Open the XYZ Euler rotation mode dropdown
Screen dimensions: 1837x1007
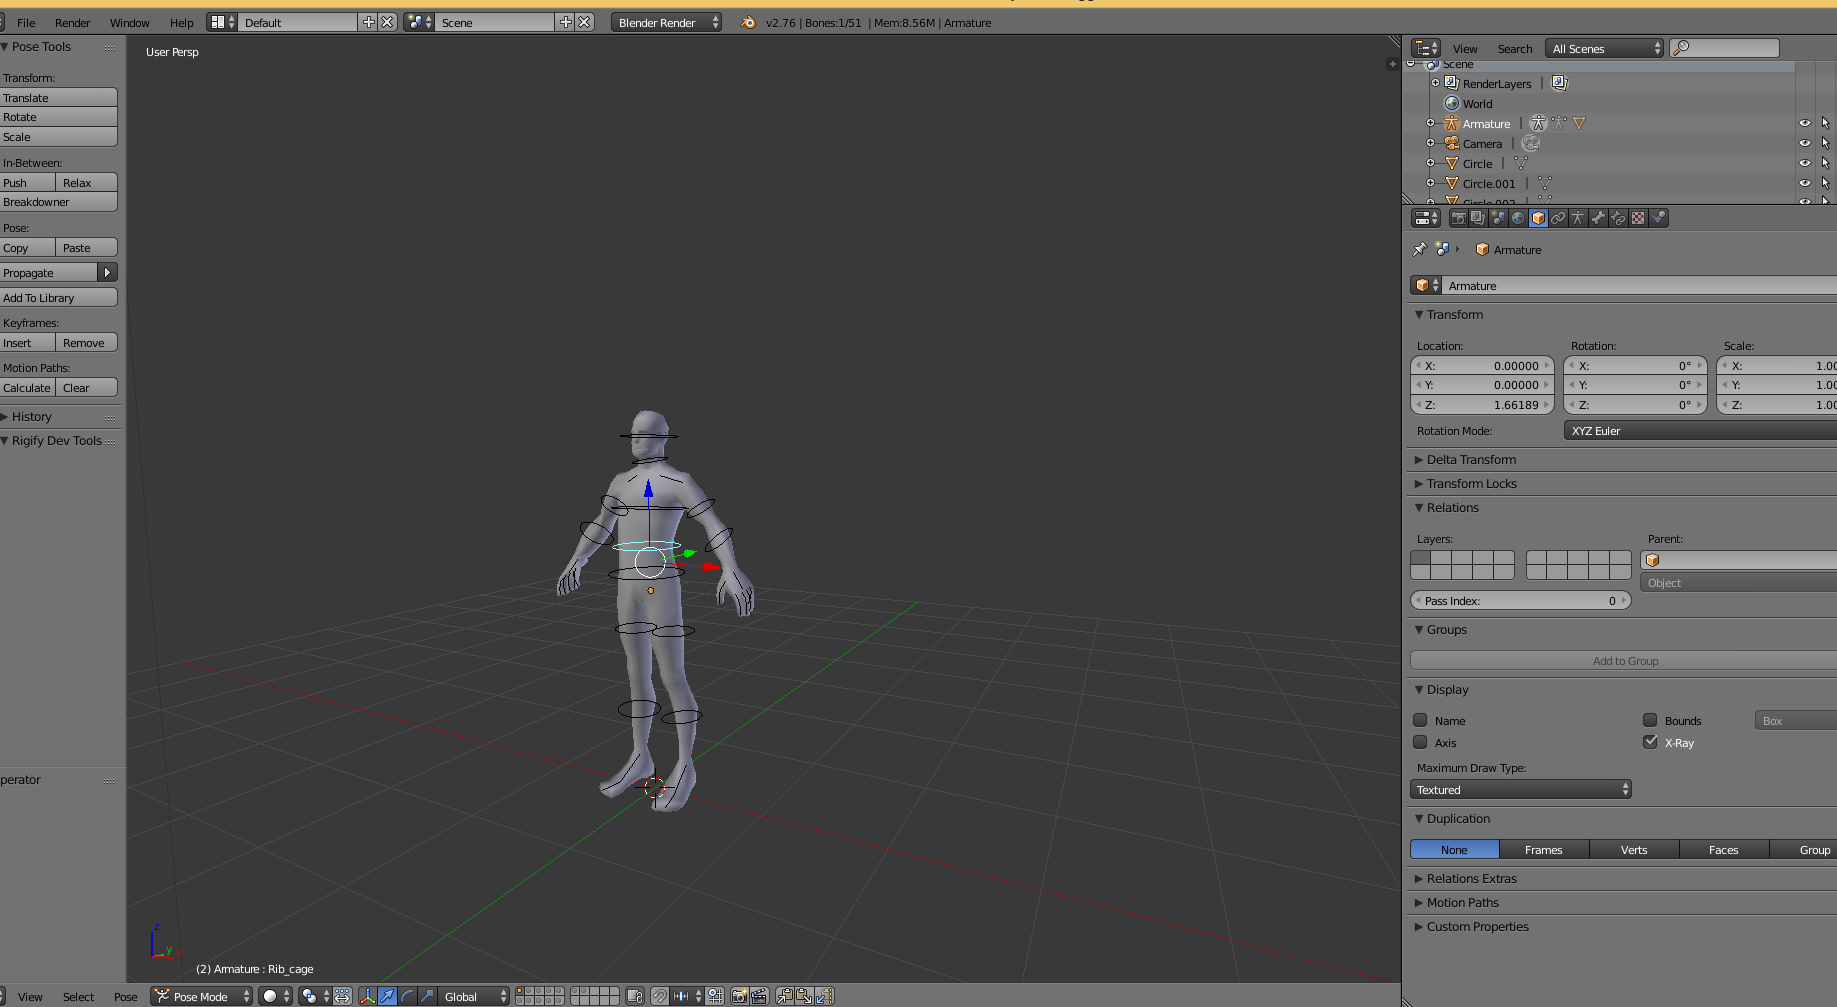click(1700, 431)
